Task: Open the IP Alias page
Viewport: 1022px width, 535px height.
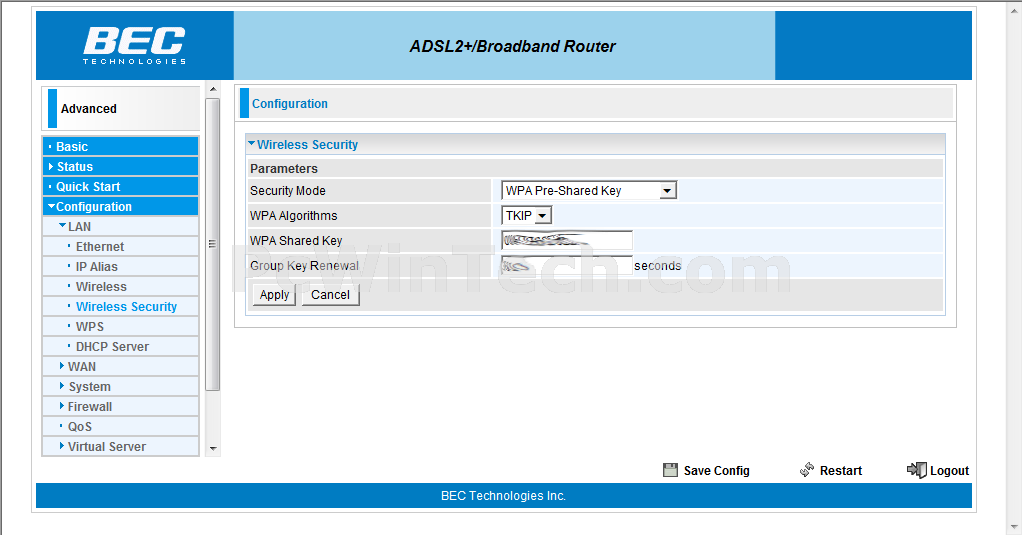Action: pos(96,267)
